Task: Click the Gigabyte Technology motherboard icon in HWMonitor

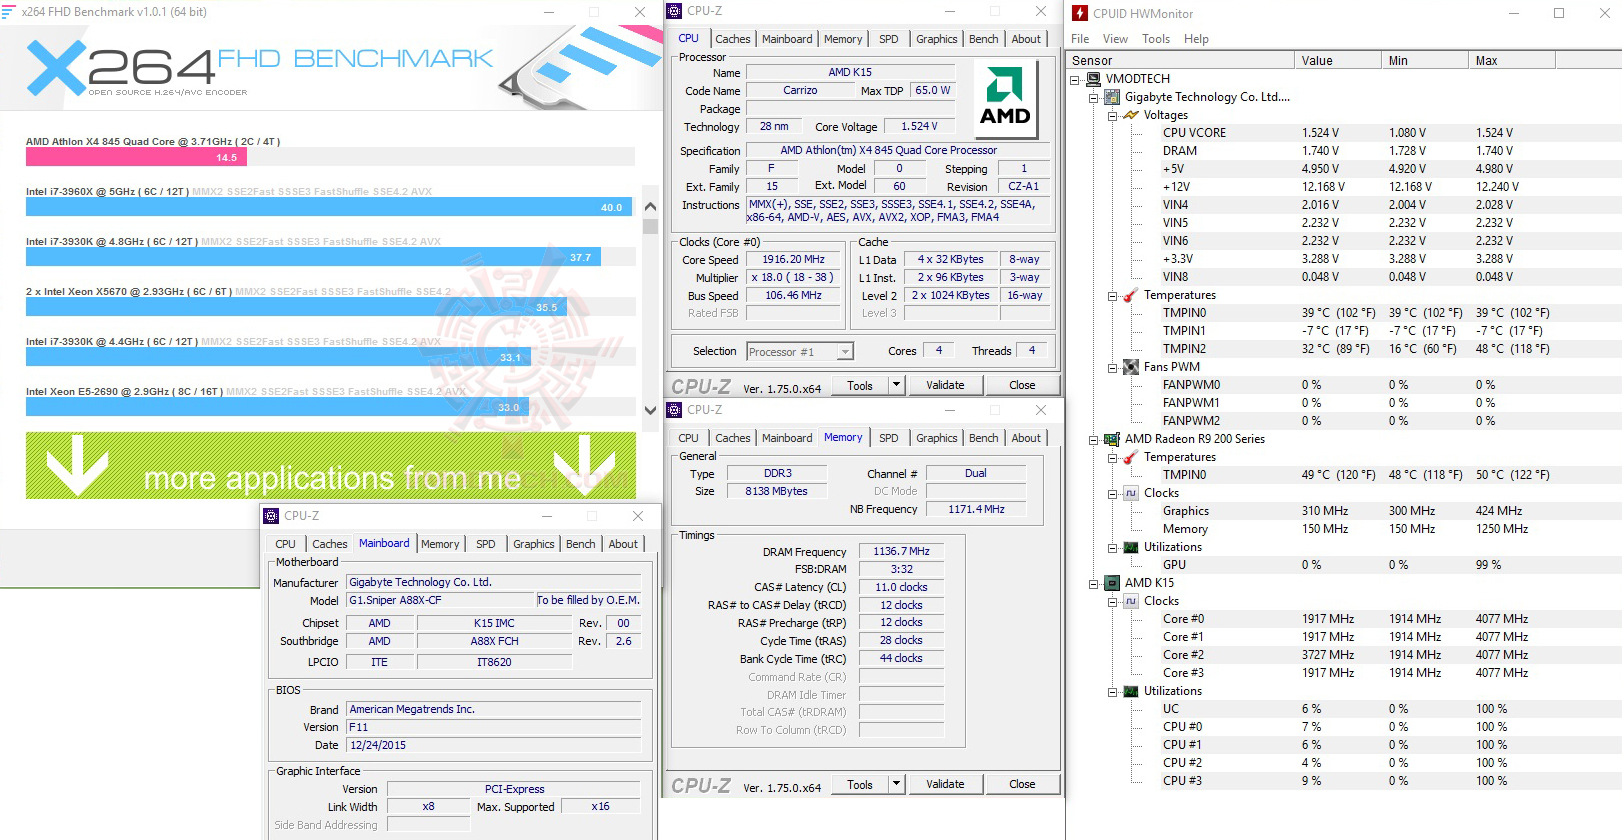Action: click(x=1111, y=97)
